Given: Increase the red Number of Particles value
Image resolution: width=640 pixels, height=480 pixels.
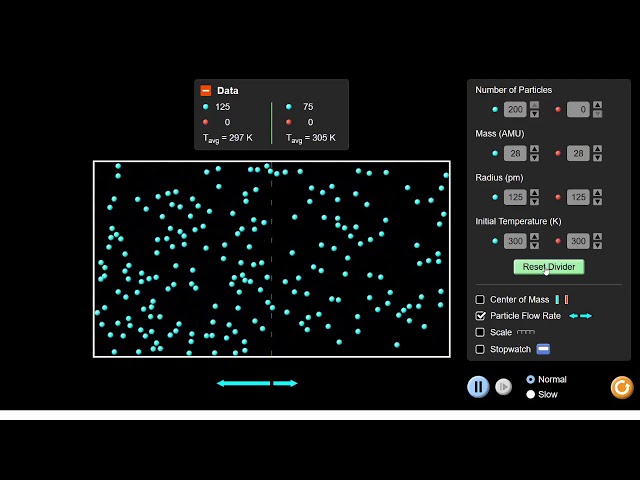Looking at the screenshot, I should pos(597,105).
